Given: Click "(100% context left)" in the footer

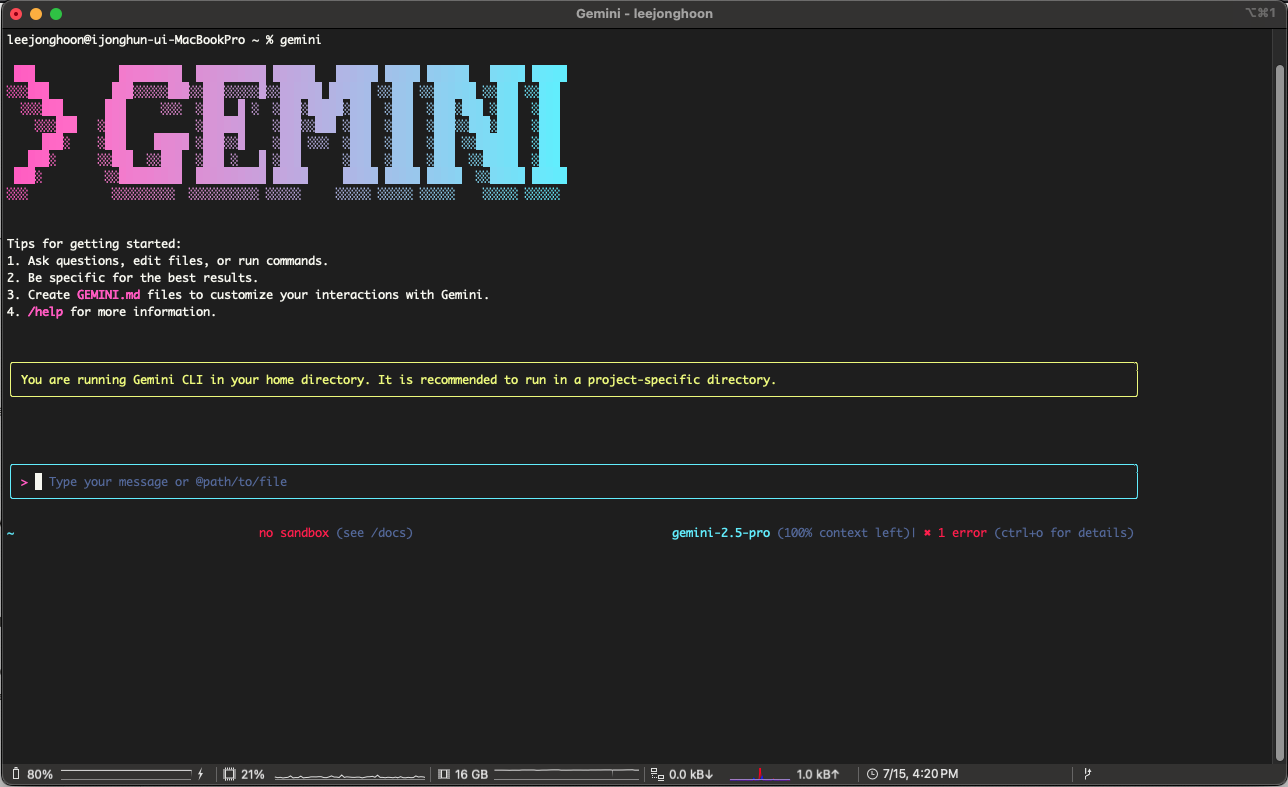Looking at the screenshot, I should click(x=844, y=533).
